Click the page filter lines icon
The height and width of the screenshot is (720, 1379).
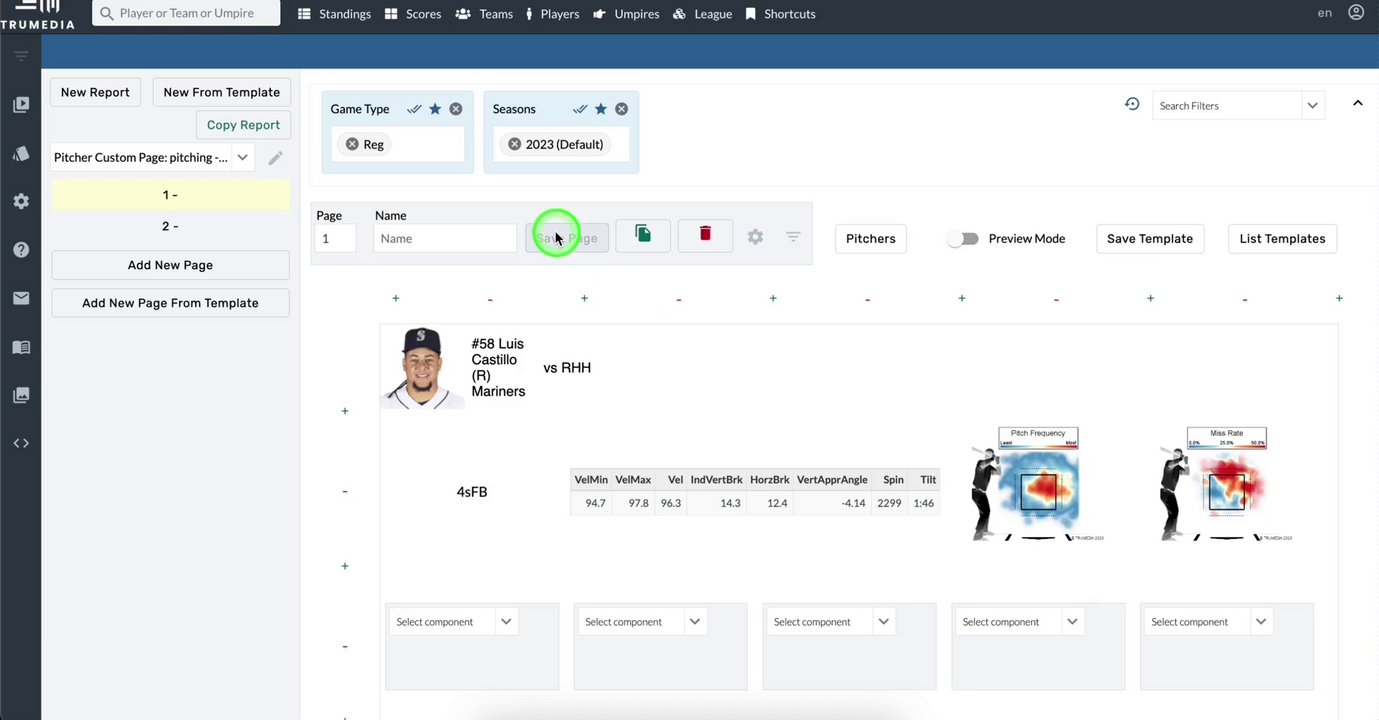[793, 237]
